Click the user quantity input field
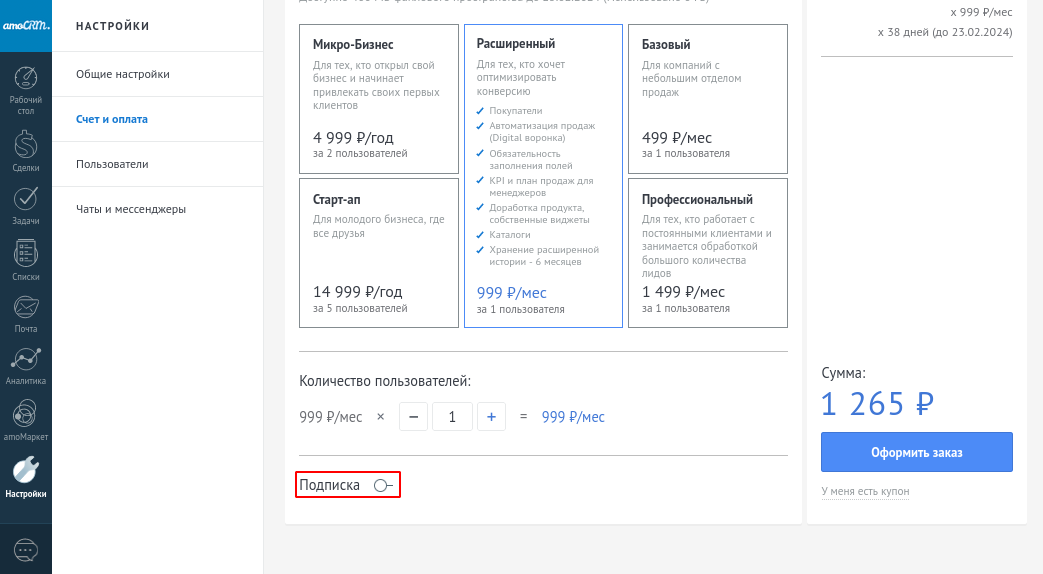Screen dimensions: 1043x574 452,417
